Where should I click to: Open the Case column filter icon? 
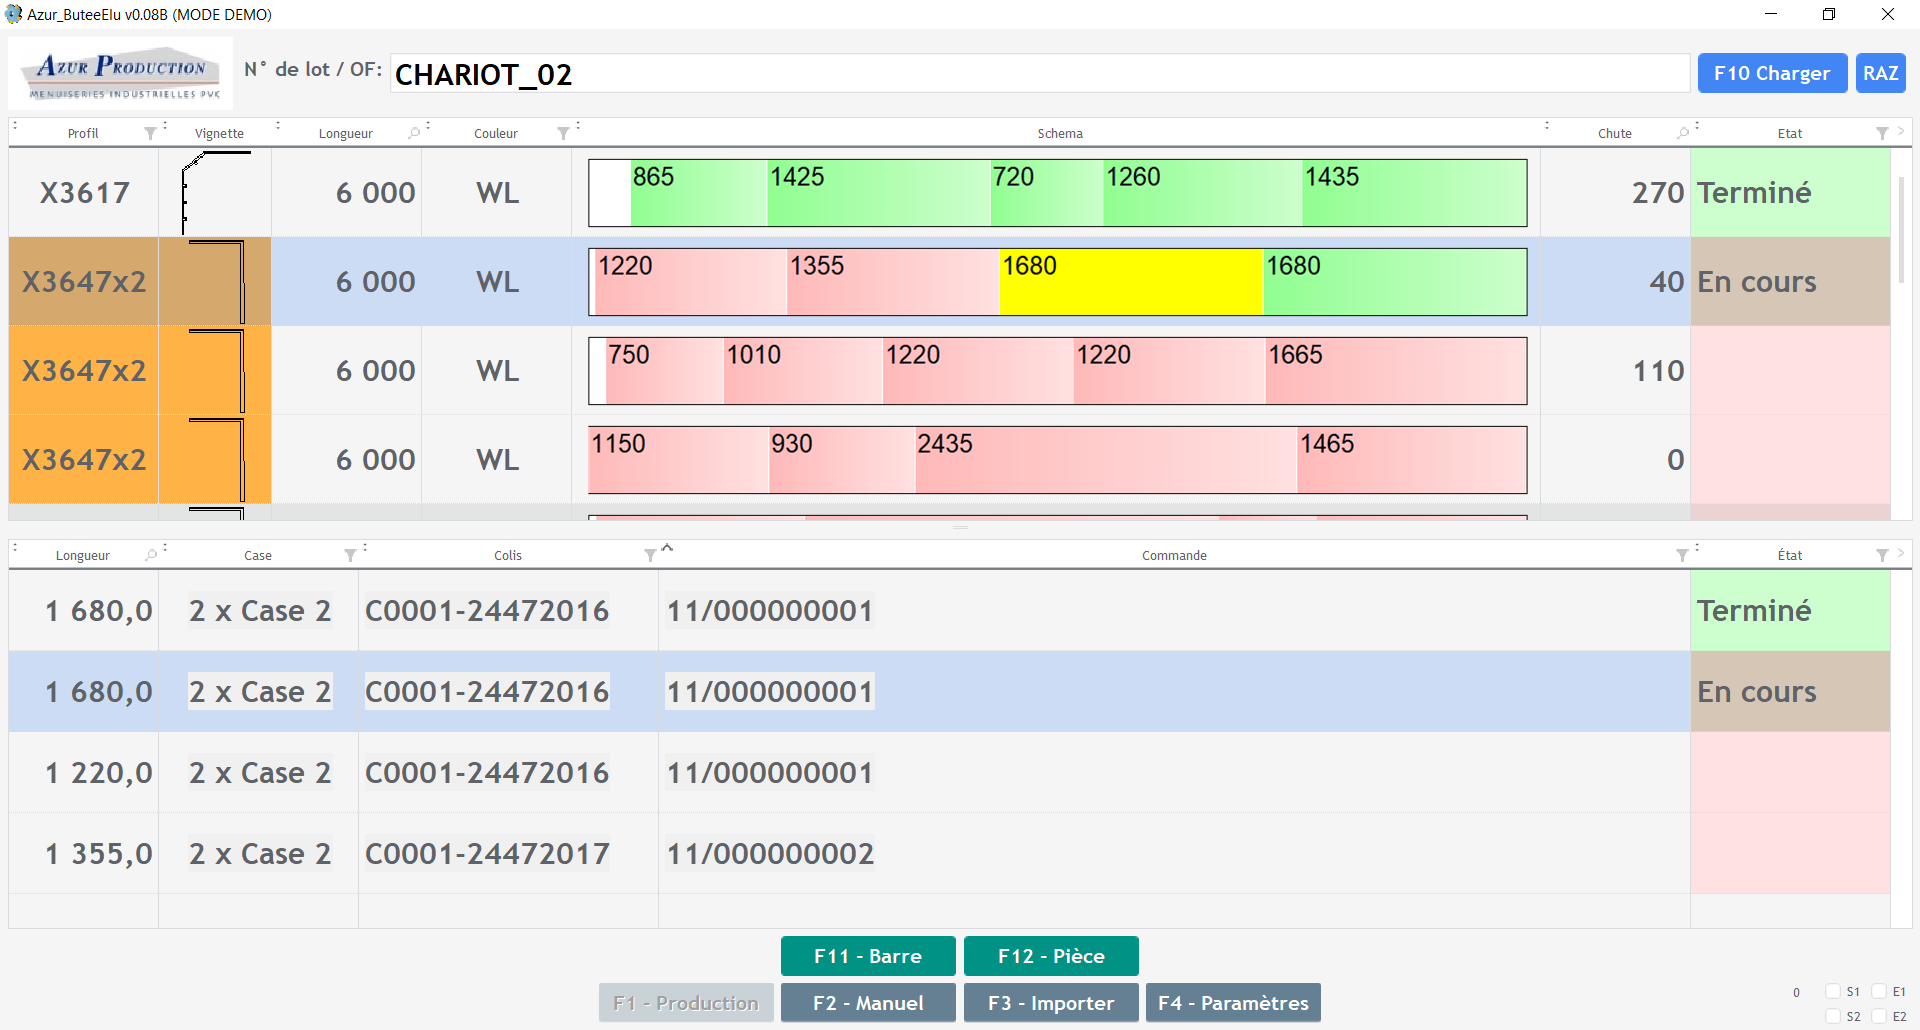(350, 556)
